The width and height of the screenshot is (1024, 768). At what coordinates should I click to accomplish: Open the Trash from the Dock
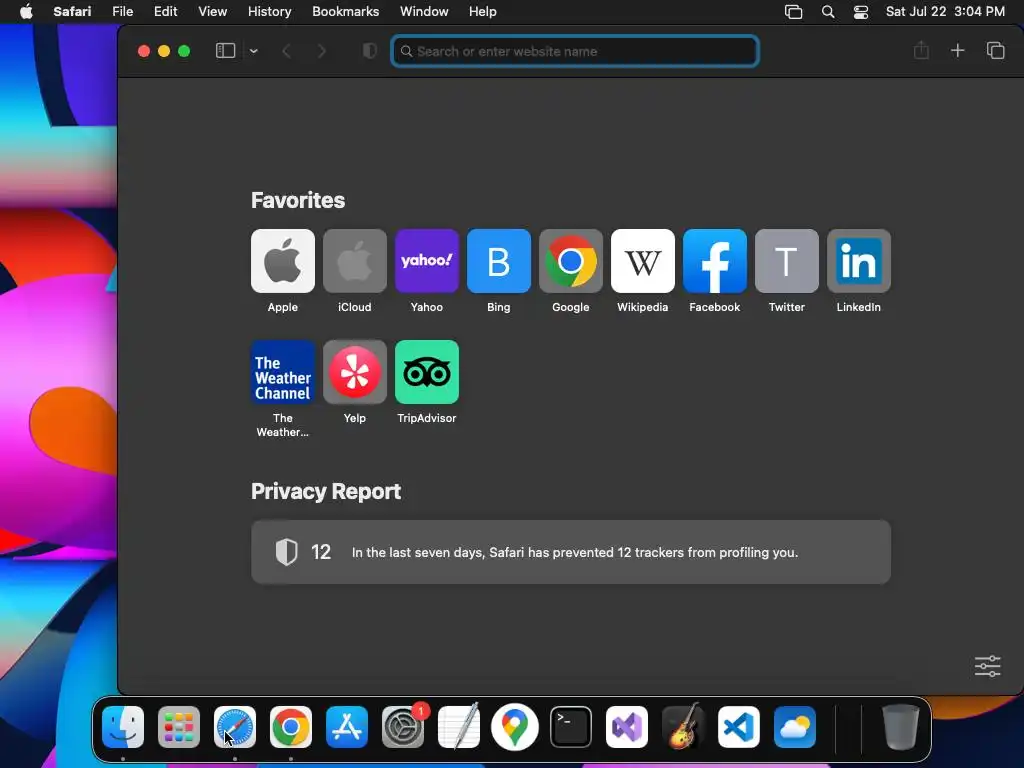point(901,727)
